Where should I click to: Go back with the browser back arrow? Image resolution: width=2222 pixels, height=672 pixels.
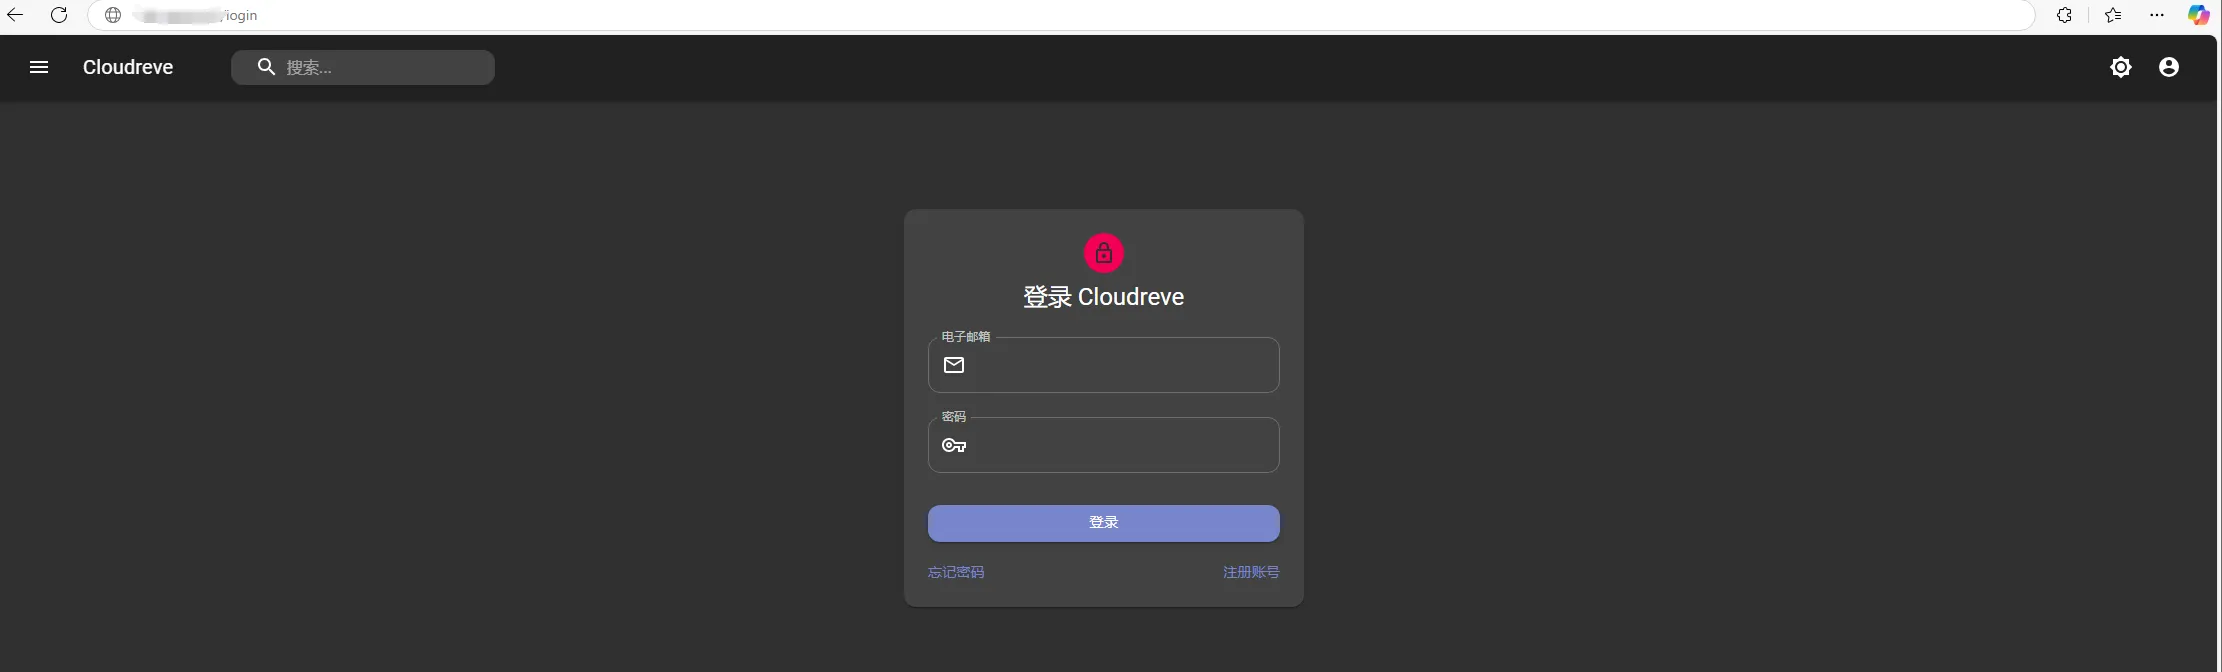[x=15, y=15]
